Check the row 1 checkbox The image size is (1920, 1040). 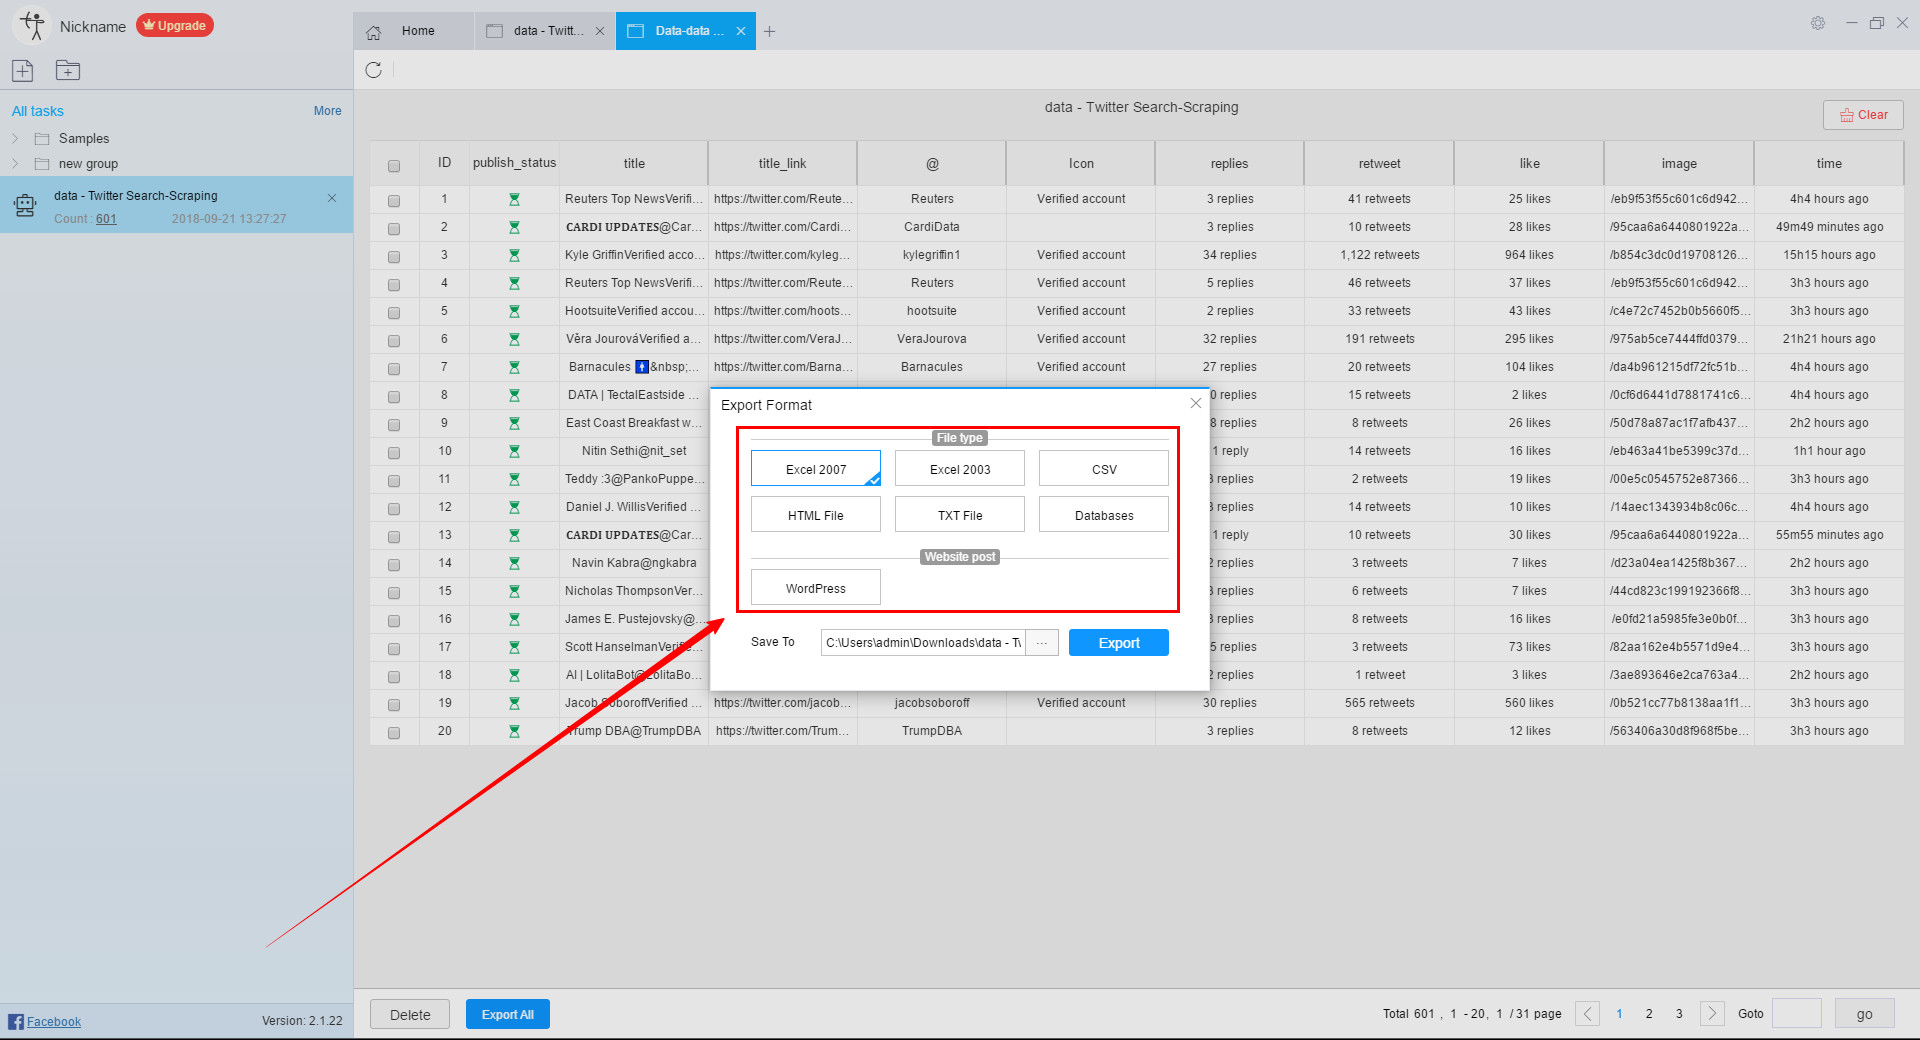click(x=394, y=201)
